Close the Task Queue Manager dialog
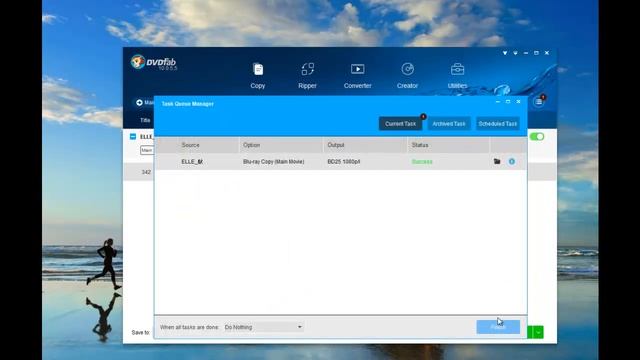Screen dimensions: 640x360 click(x=518, y=102)
